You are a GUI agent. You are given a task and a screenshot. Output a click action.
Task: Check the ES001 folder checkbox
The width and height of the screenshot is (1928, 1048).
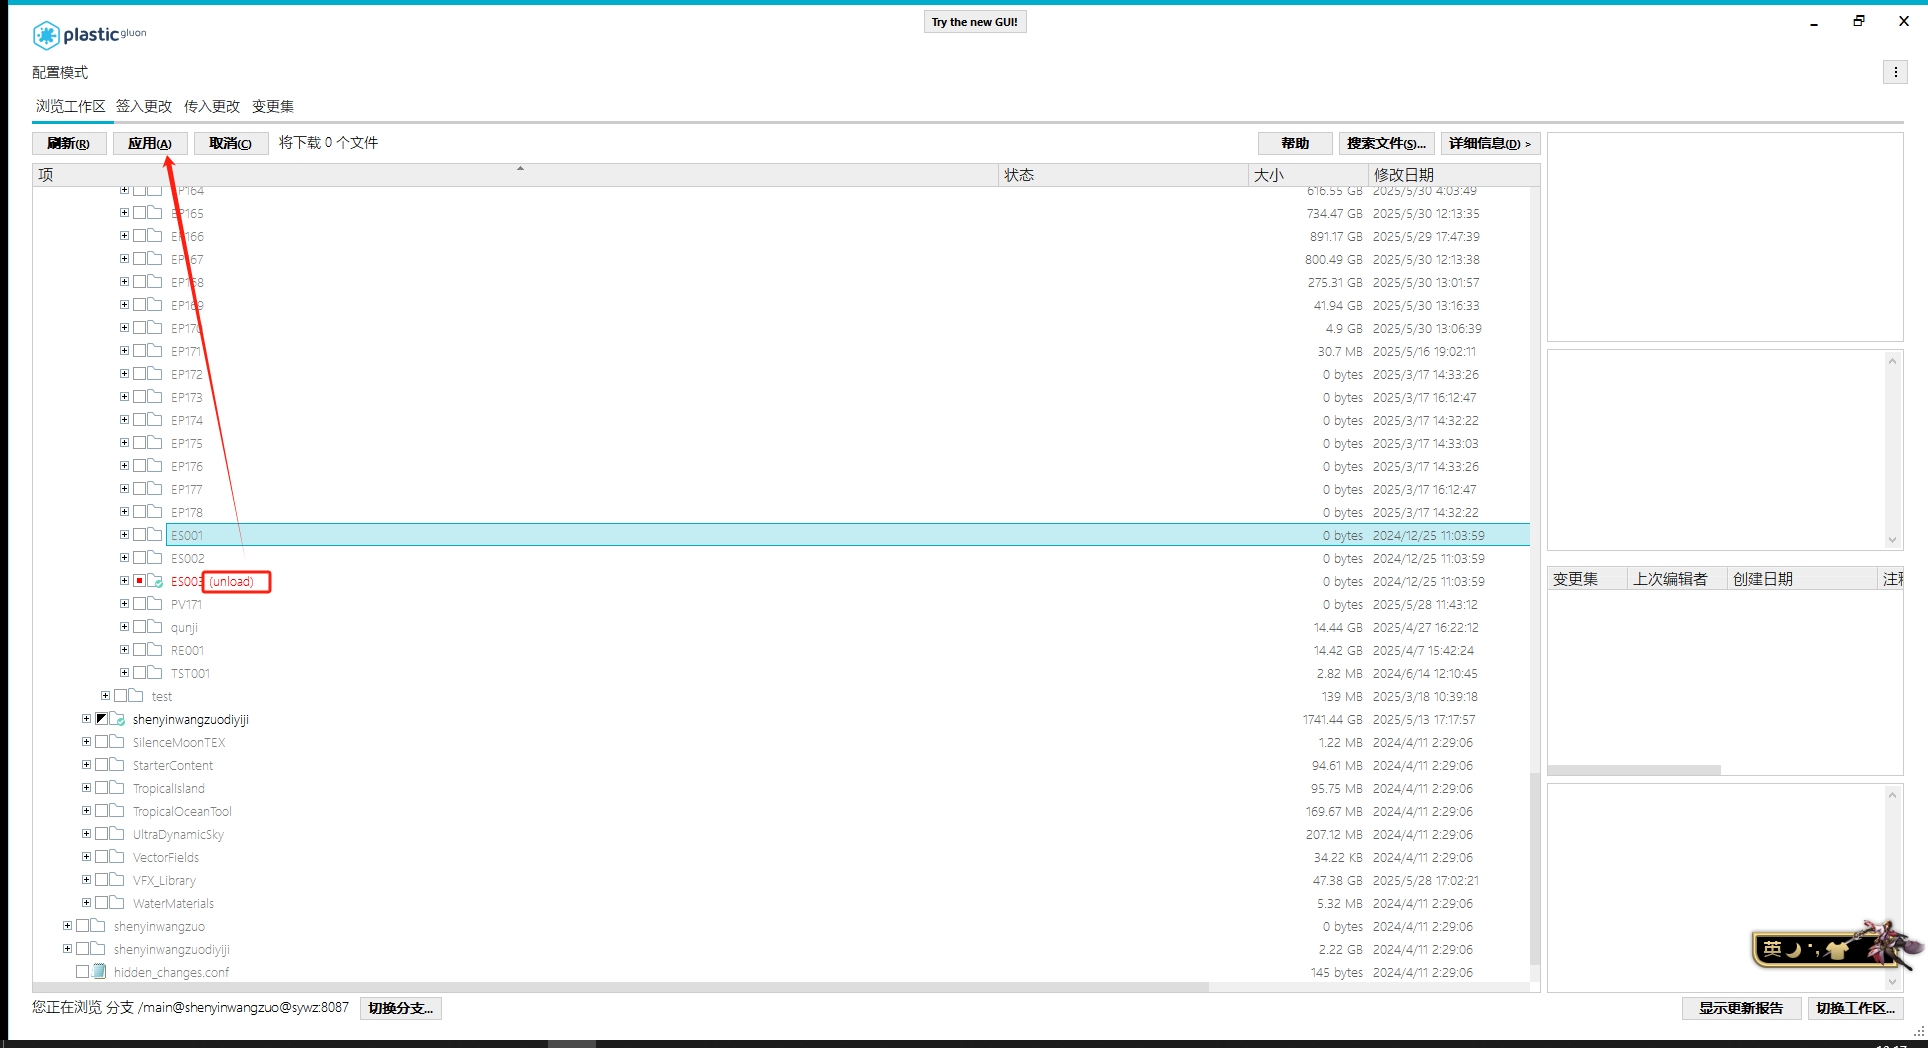pyautogui.click(x=140, y=535)
